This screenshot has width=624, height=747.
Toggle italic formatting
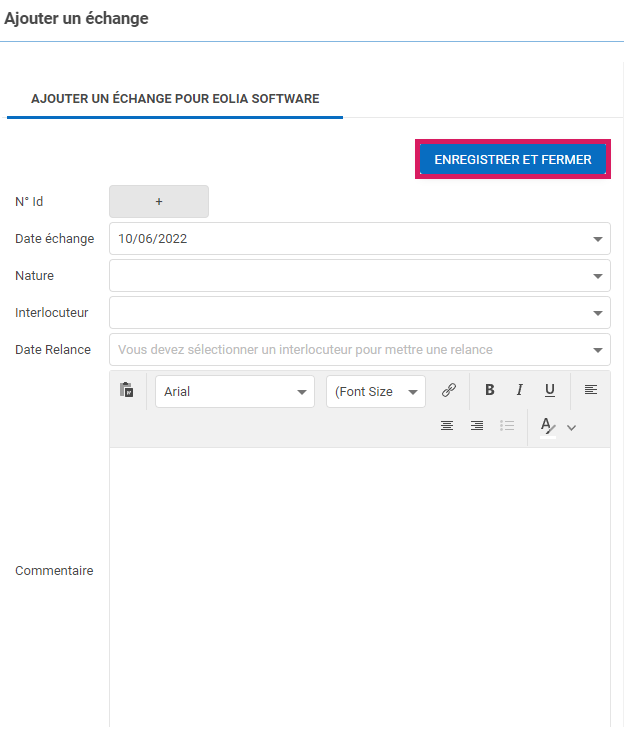coord(519,391)
